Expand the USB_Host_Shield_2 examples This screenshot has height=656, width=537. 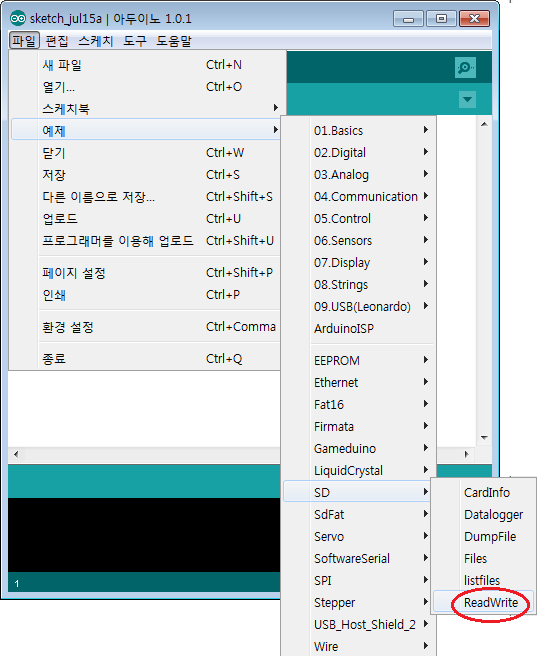point(359,625)
